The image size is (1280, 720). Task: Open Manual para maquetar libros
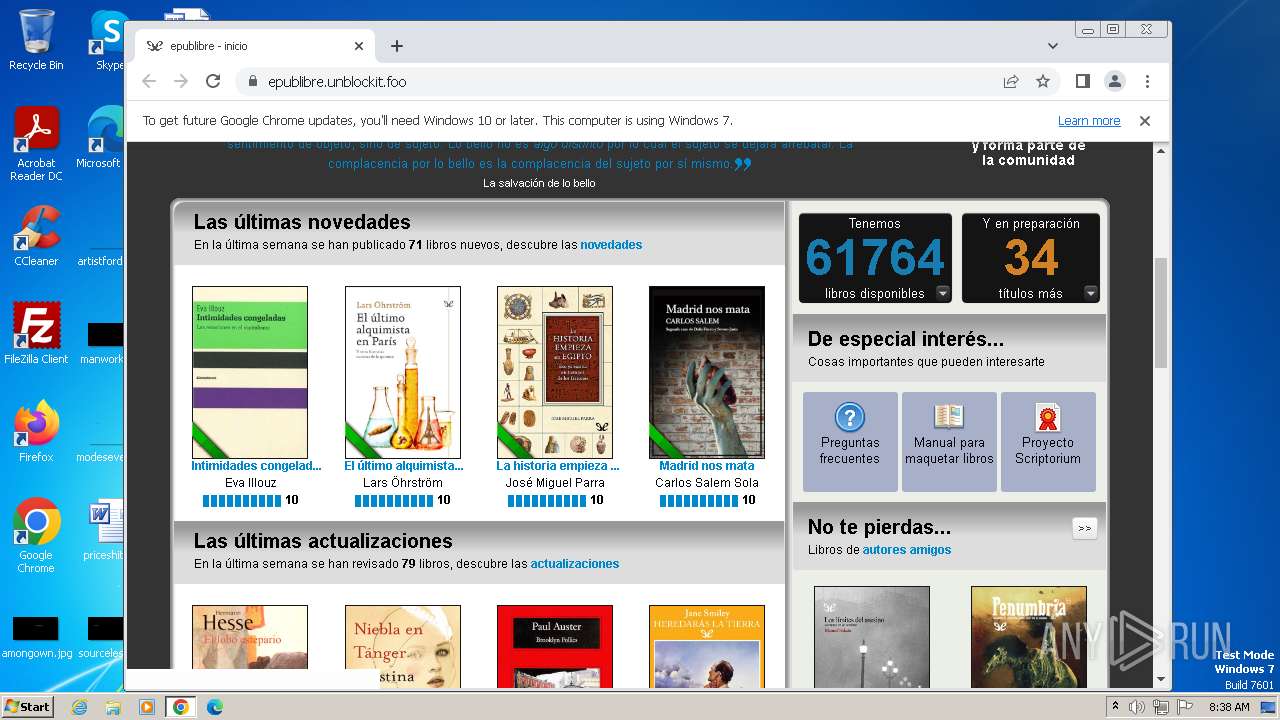(949, 441)
